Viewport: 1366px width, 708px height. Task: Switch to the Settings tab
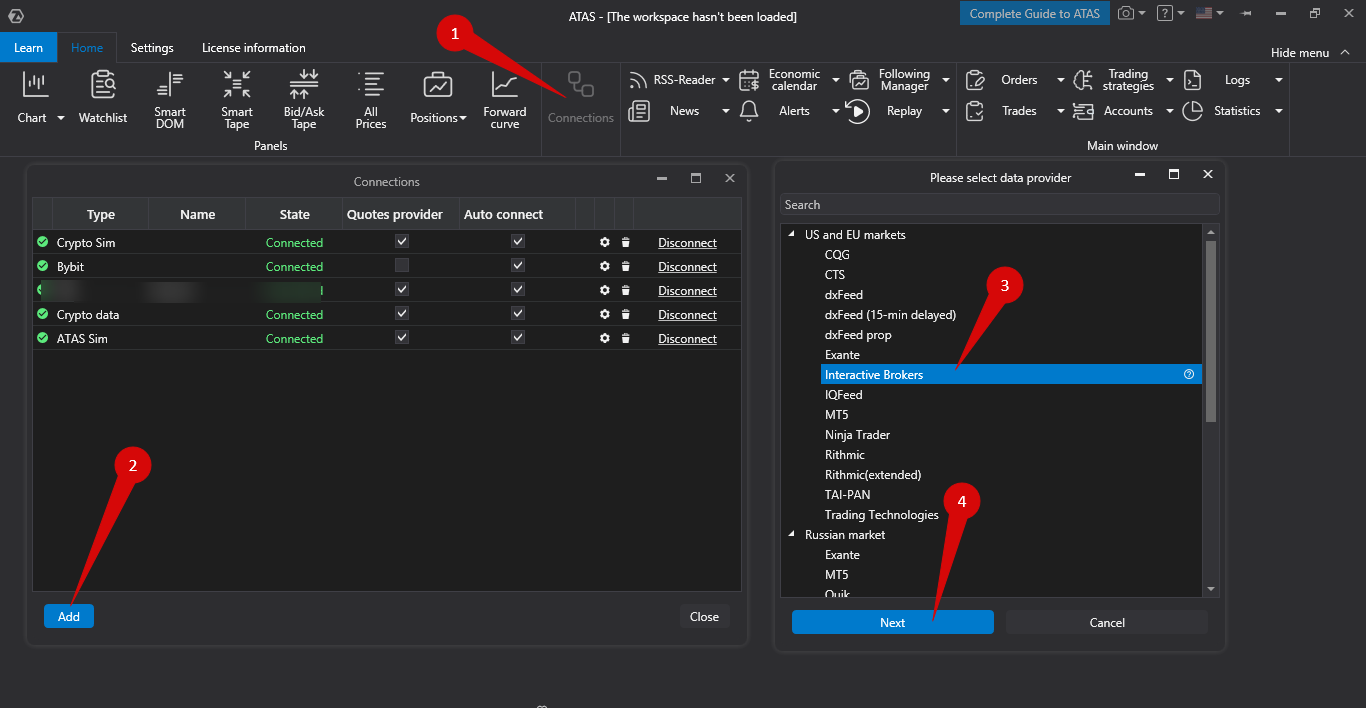(152, 48)
